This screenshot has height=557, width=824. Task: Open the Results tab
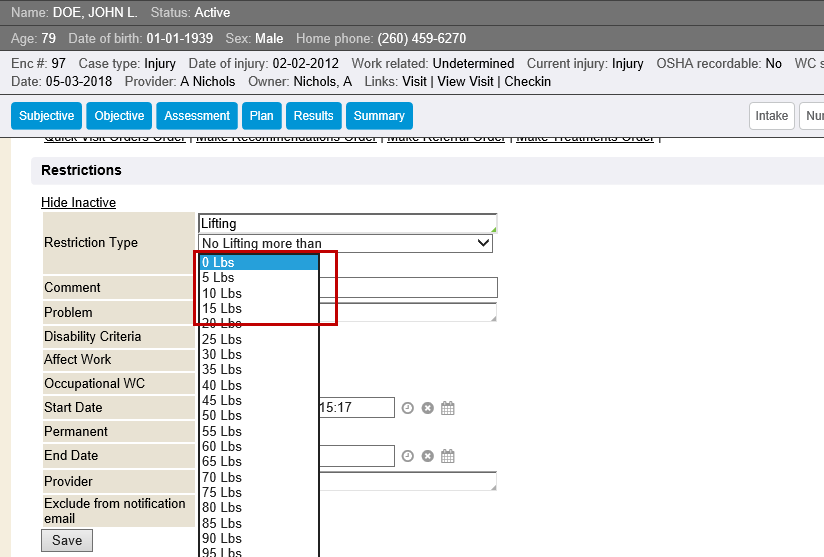(313, 116)
